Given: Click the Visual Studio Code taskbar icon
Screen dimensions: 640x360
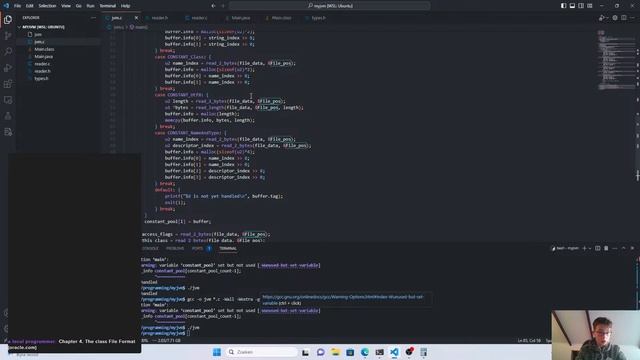Looking at the screenshot, I should [394, 352].
